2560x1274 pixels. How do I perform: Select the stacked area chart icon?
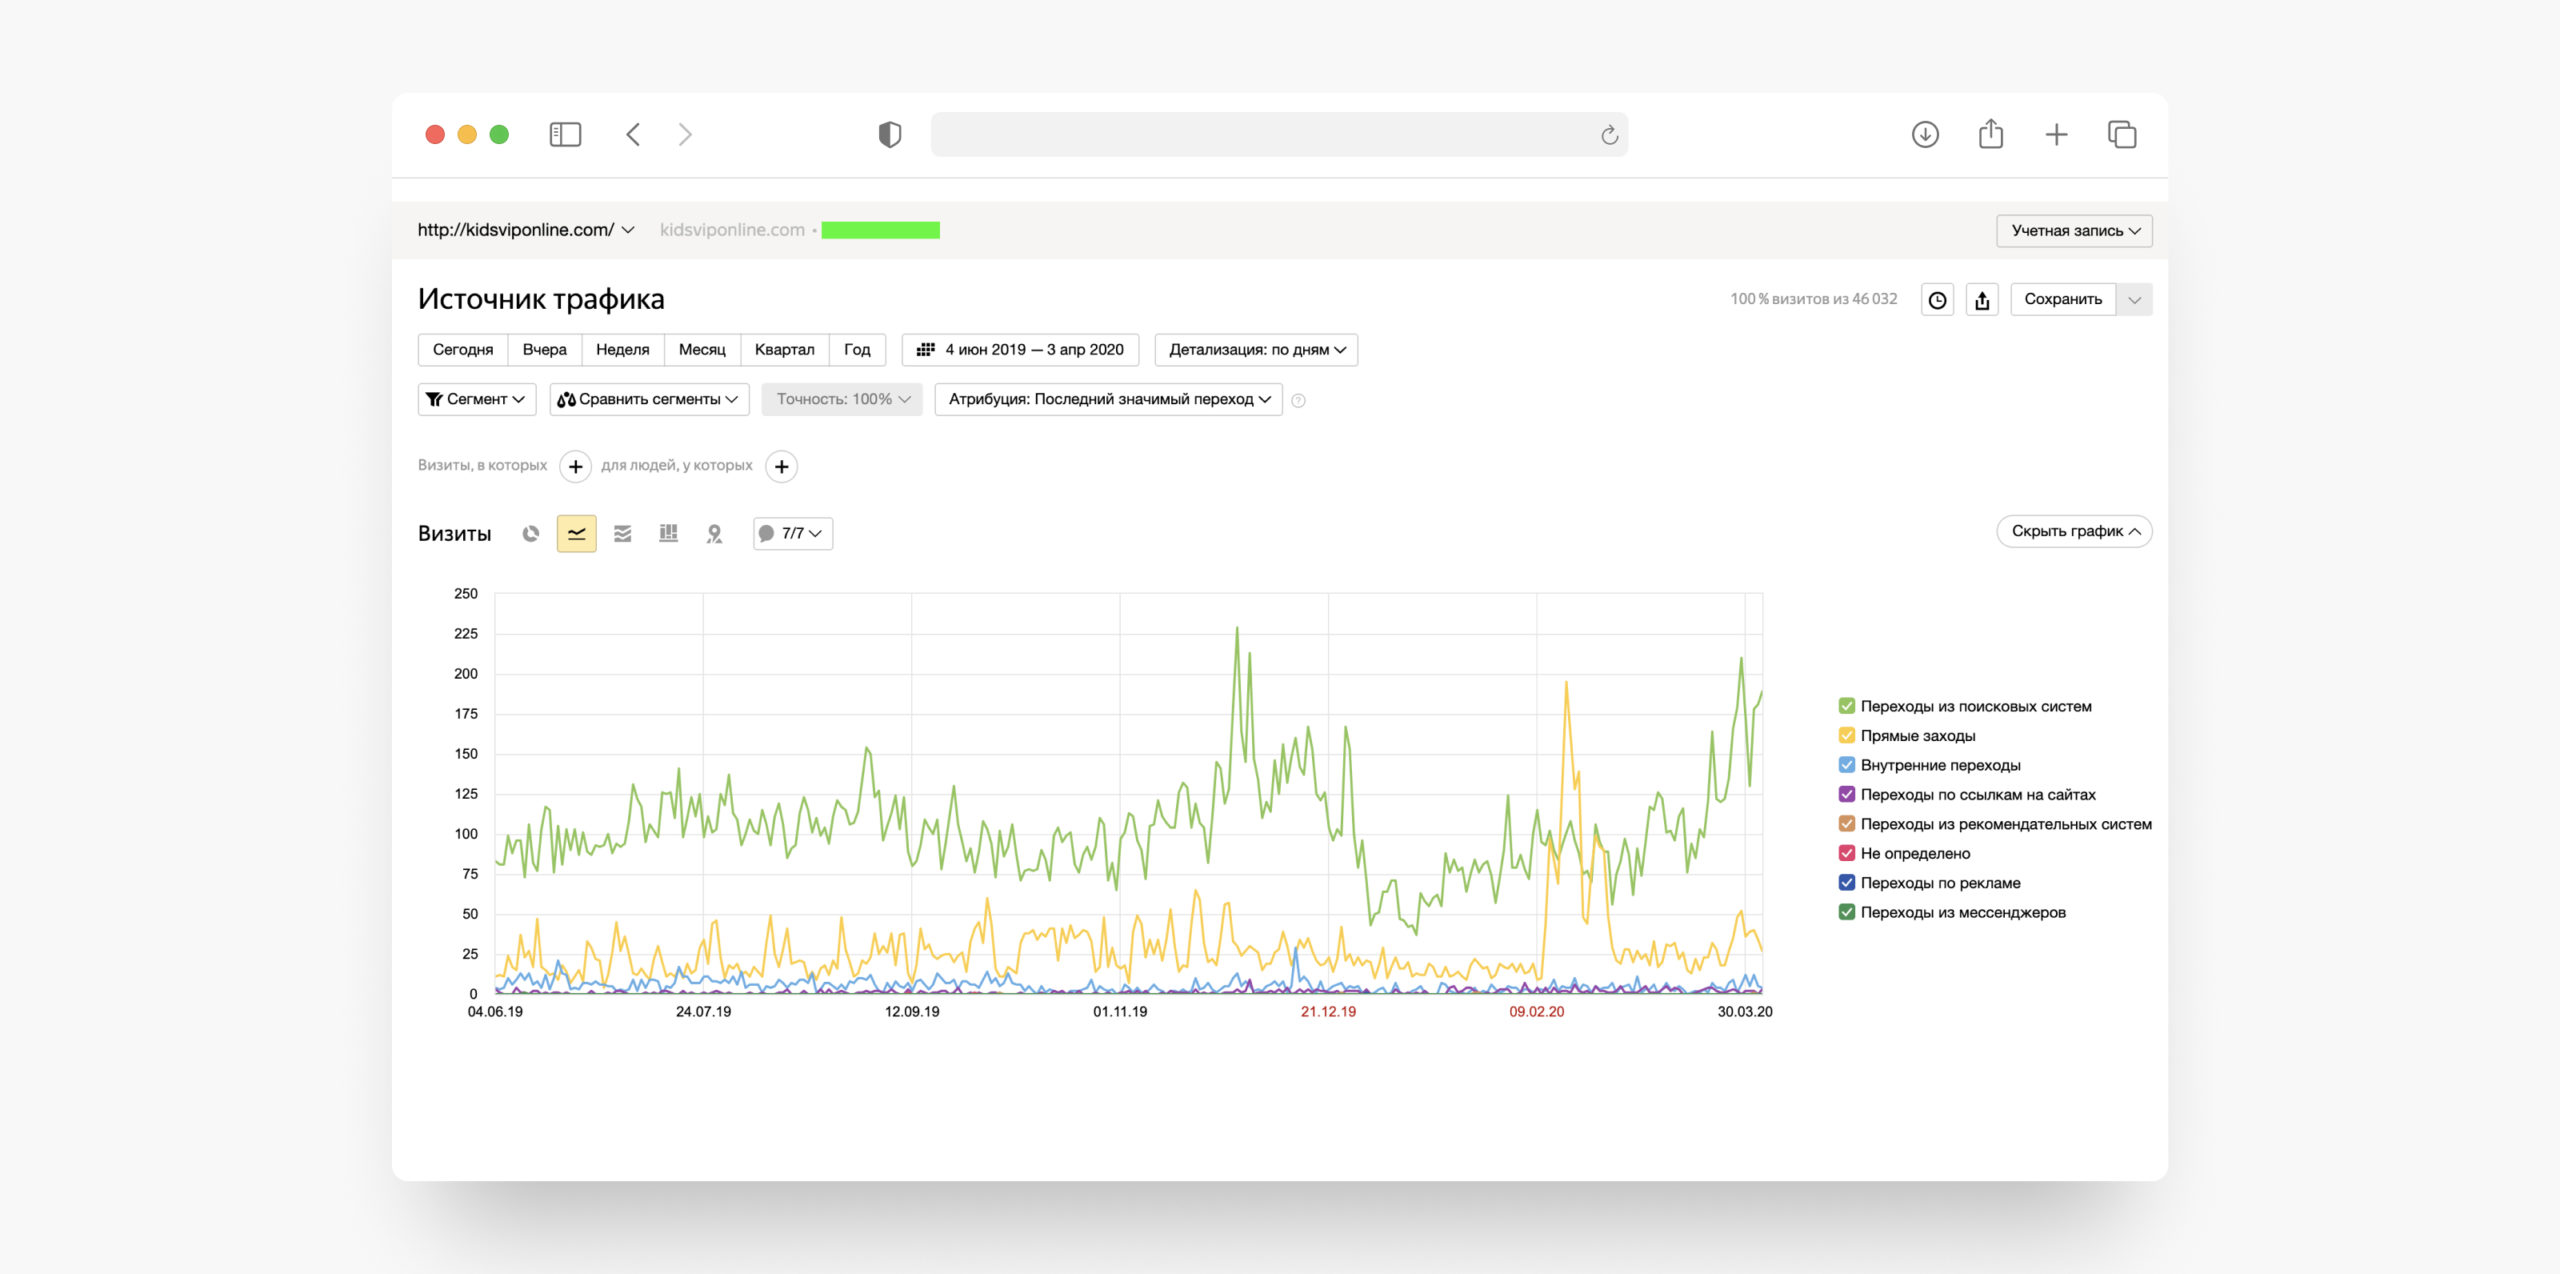pyautogui.click(x=623, y=534)
